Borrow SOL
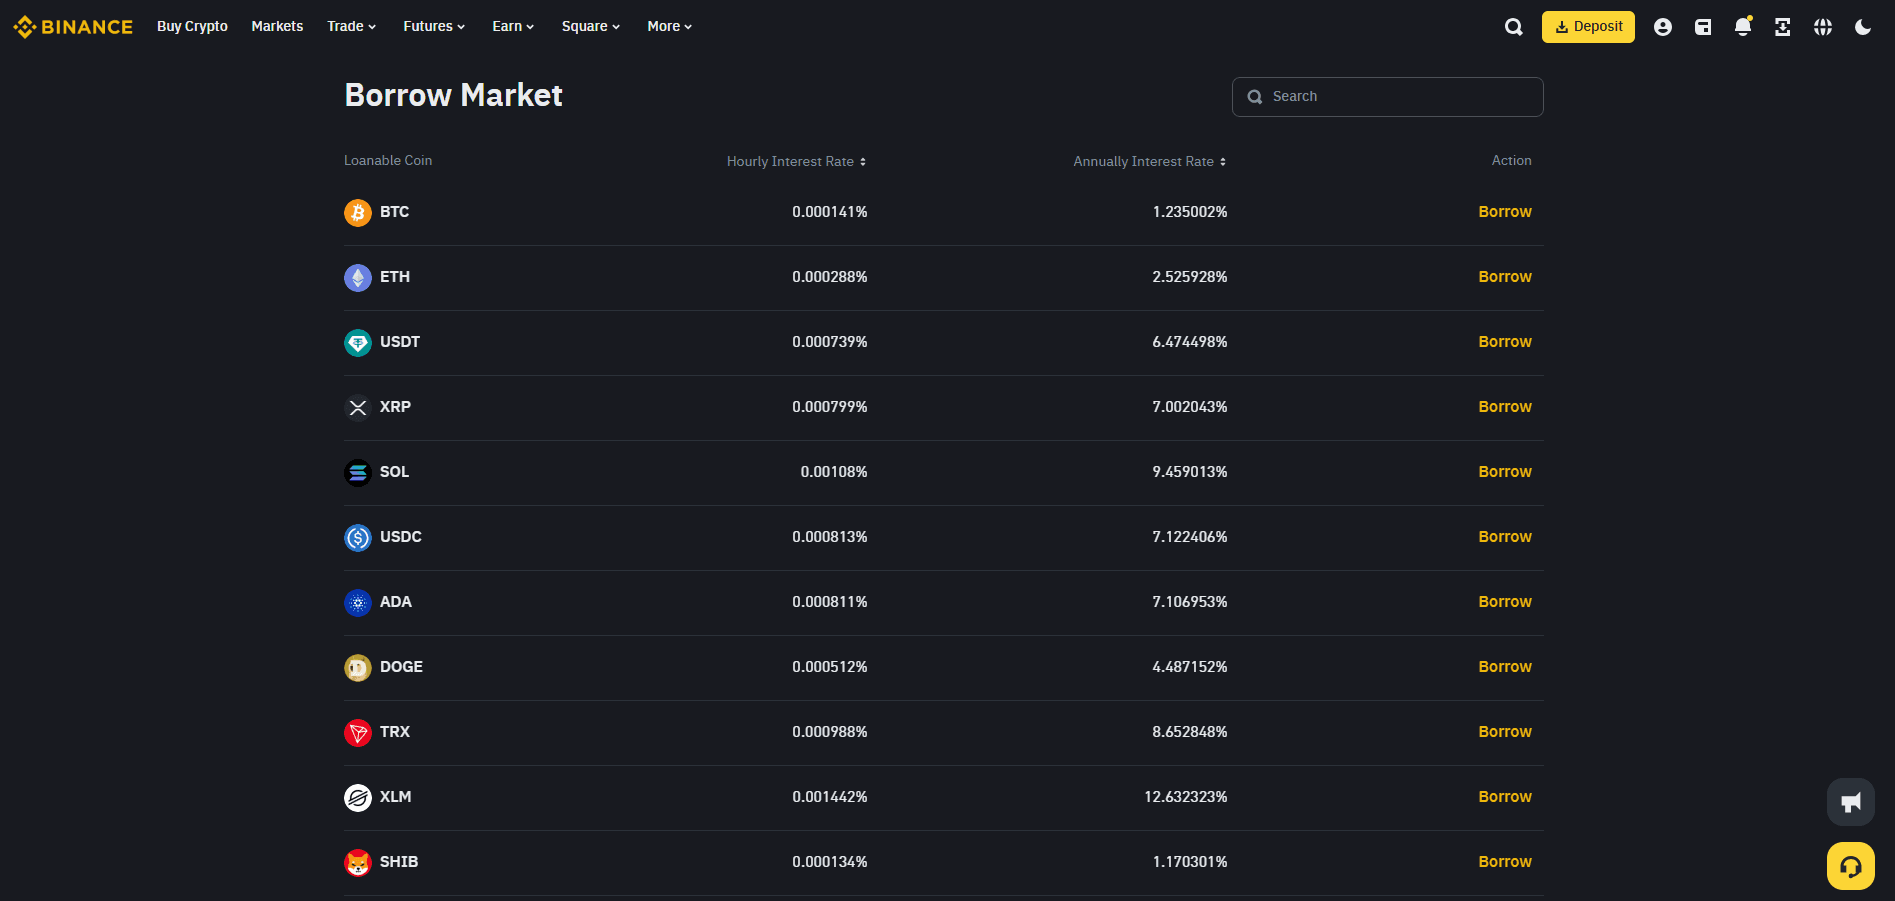The width and height of the screenshot is (1895, 901). tap(1505, 472)
